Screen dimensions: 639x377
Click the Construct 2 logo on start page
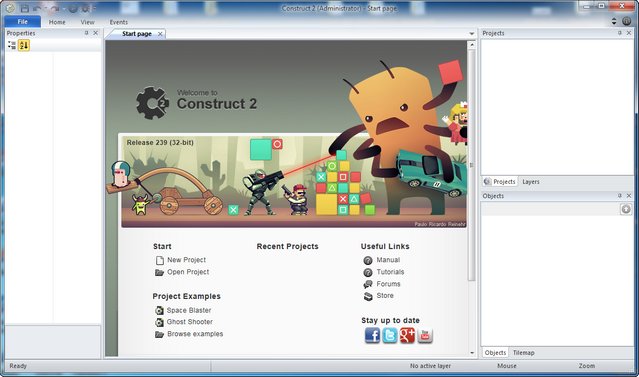click(152, 103)
